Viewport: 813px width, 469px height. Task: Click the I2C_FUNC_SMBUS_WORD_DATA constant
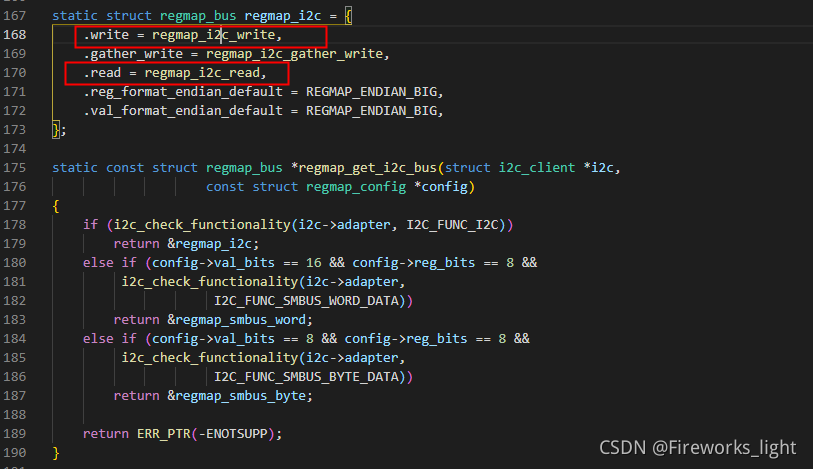click(x=306, y=301)
